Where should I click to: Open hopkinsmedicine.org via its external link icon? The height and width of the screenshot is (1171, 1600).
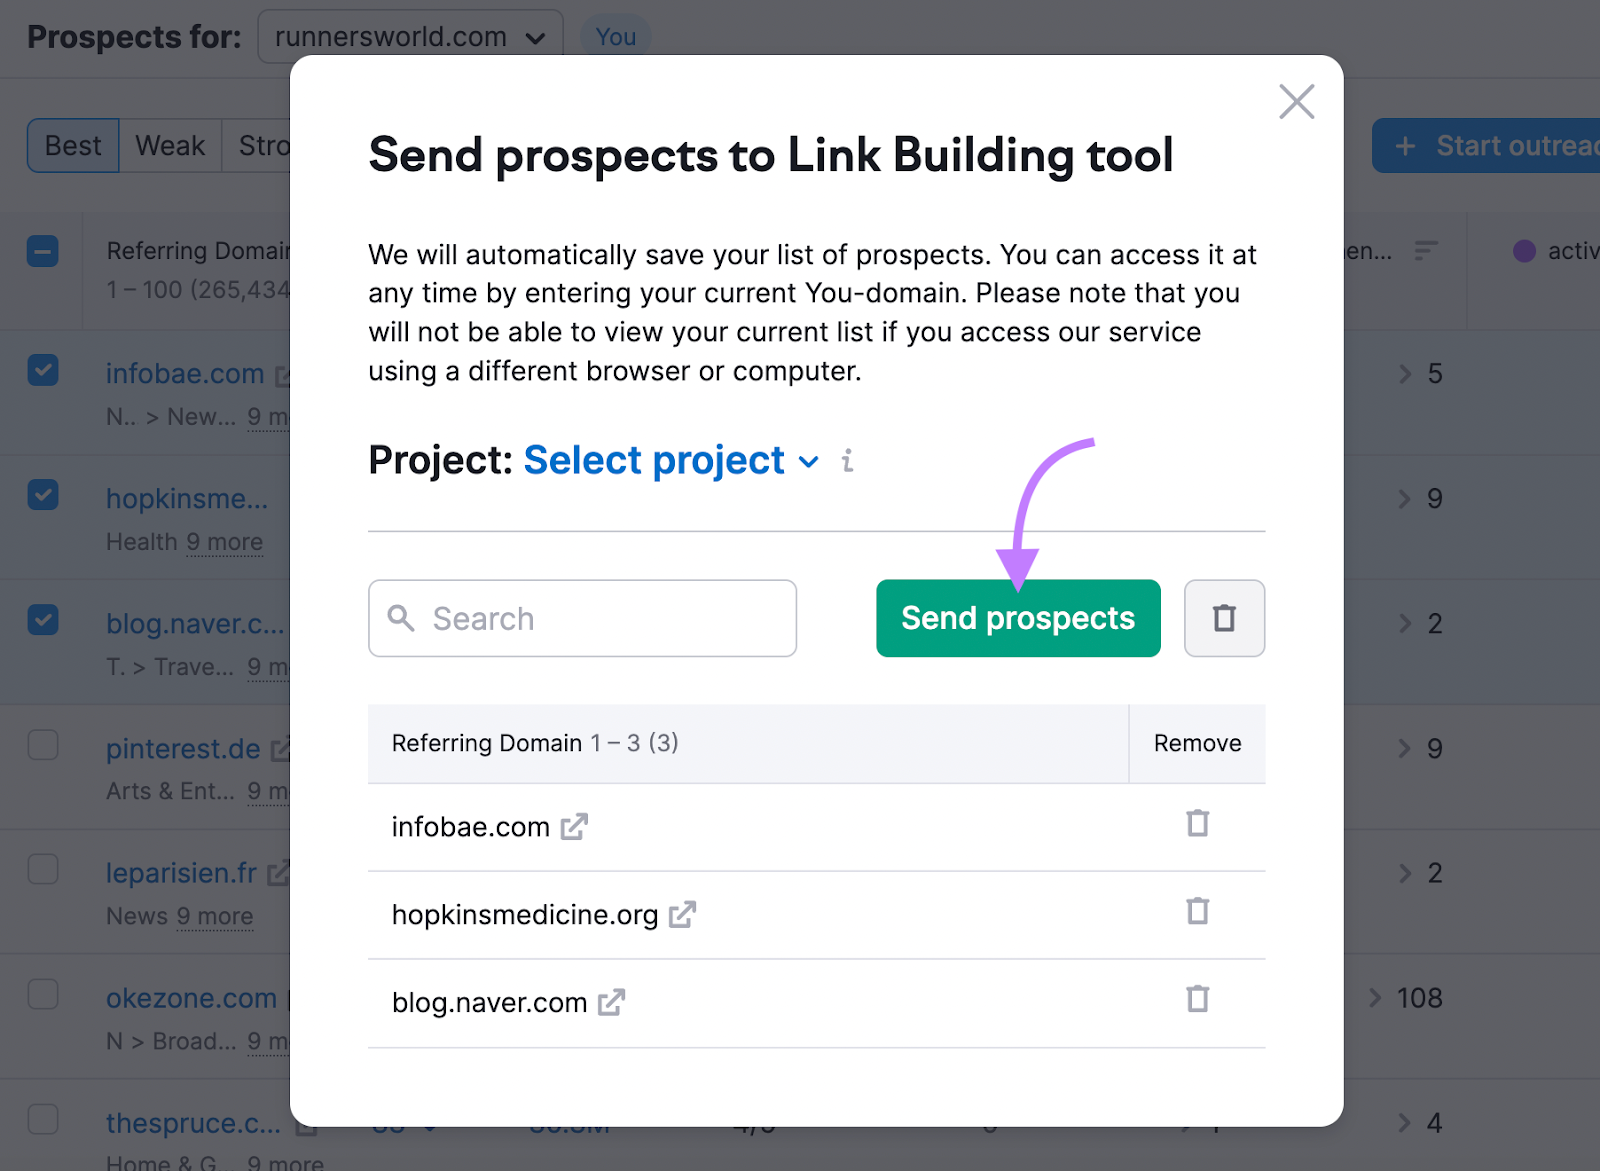684,915
